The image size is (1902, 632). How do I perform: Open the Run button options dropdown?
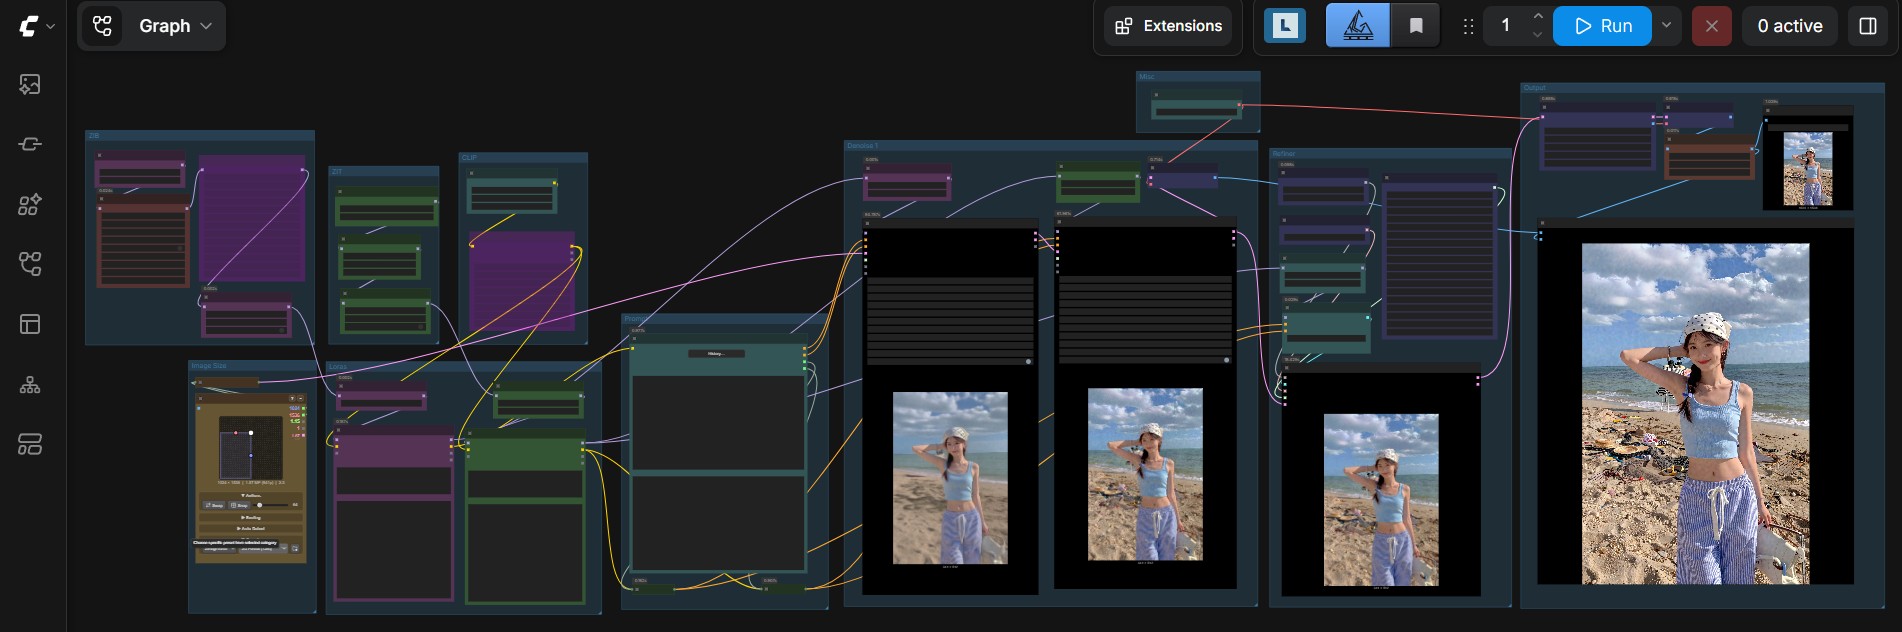(1666, 26)
